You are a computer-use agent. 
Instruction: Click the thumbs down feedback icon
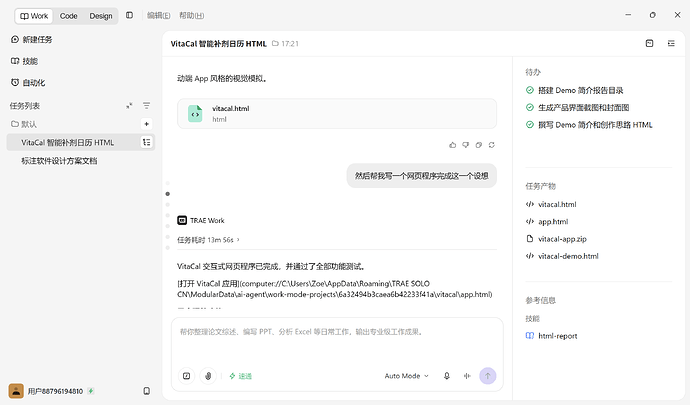(x=466, y=145)
